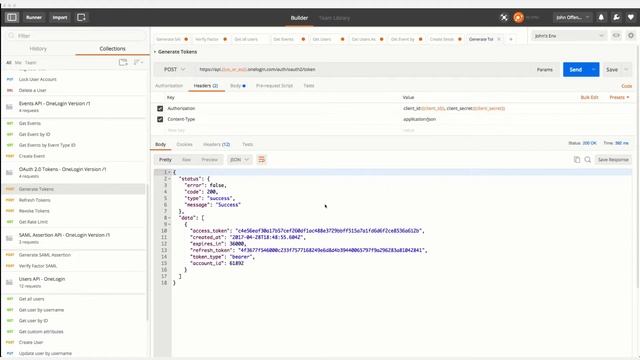Image resolution: width=640 pixels, height=360 pixels.
Task: Open the Bulk Edit link
Action: click(589, 98)
